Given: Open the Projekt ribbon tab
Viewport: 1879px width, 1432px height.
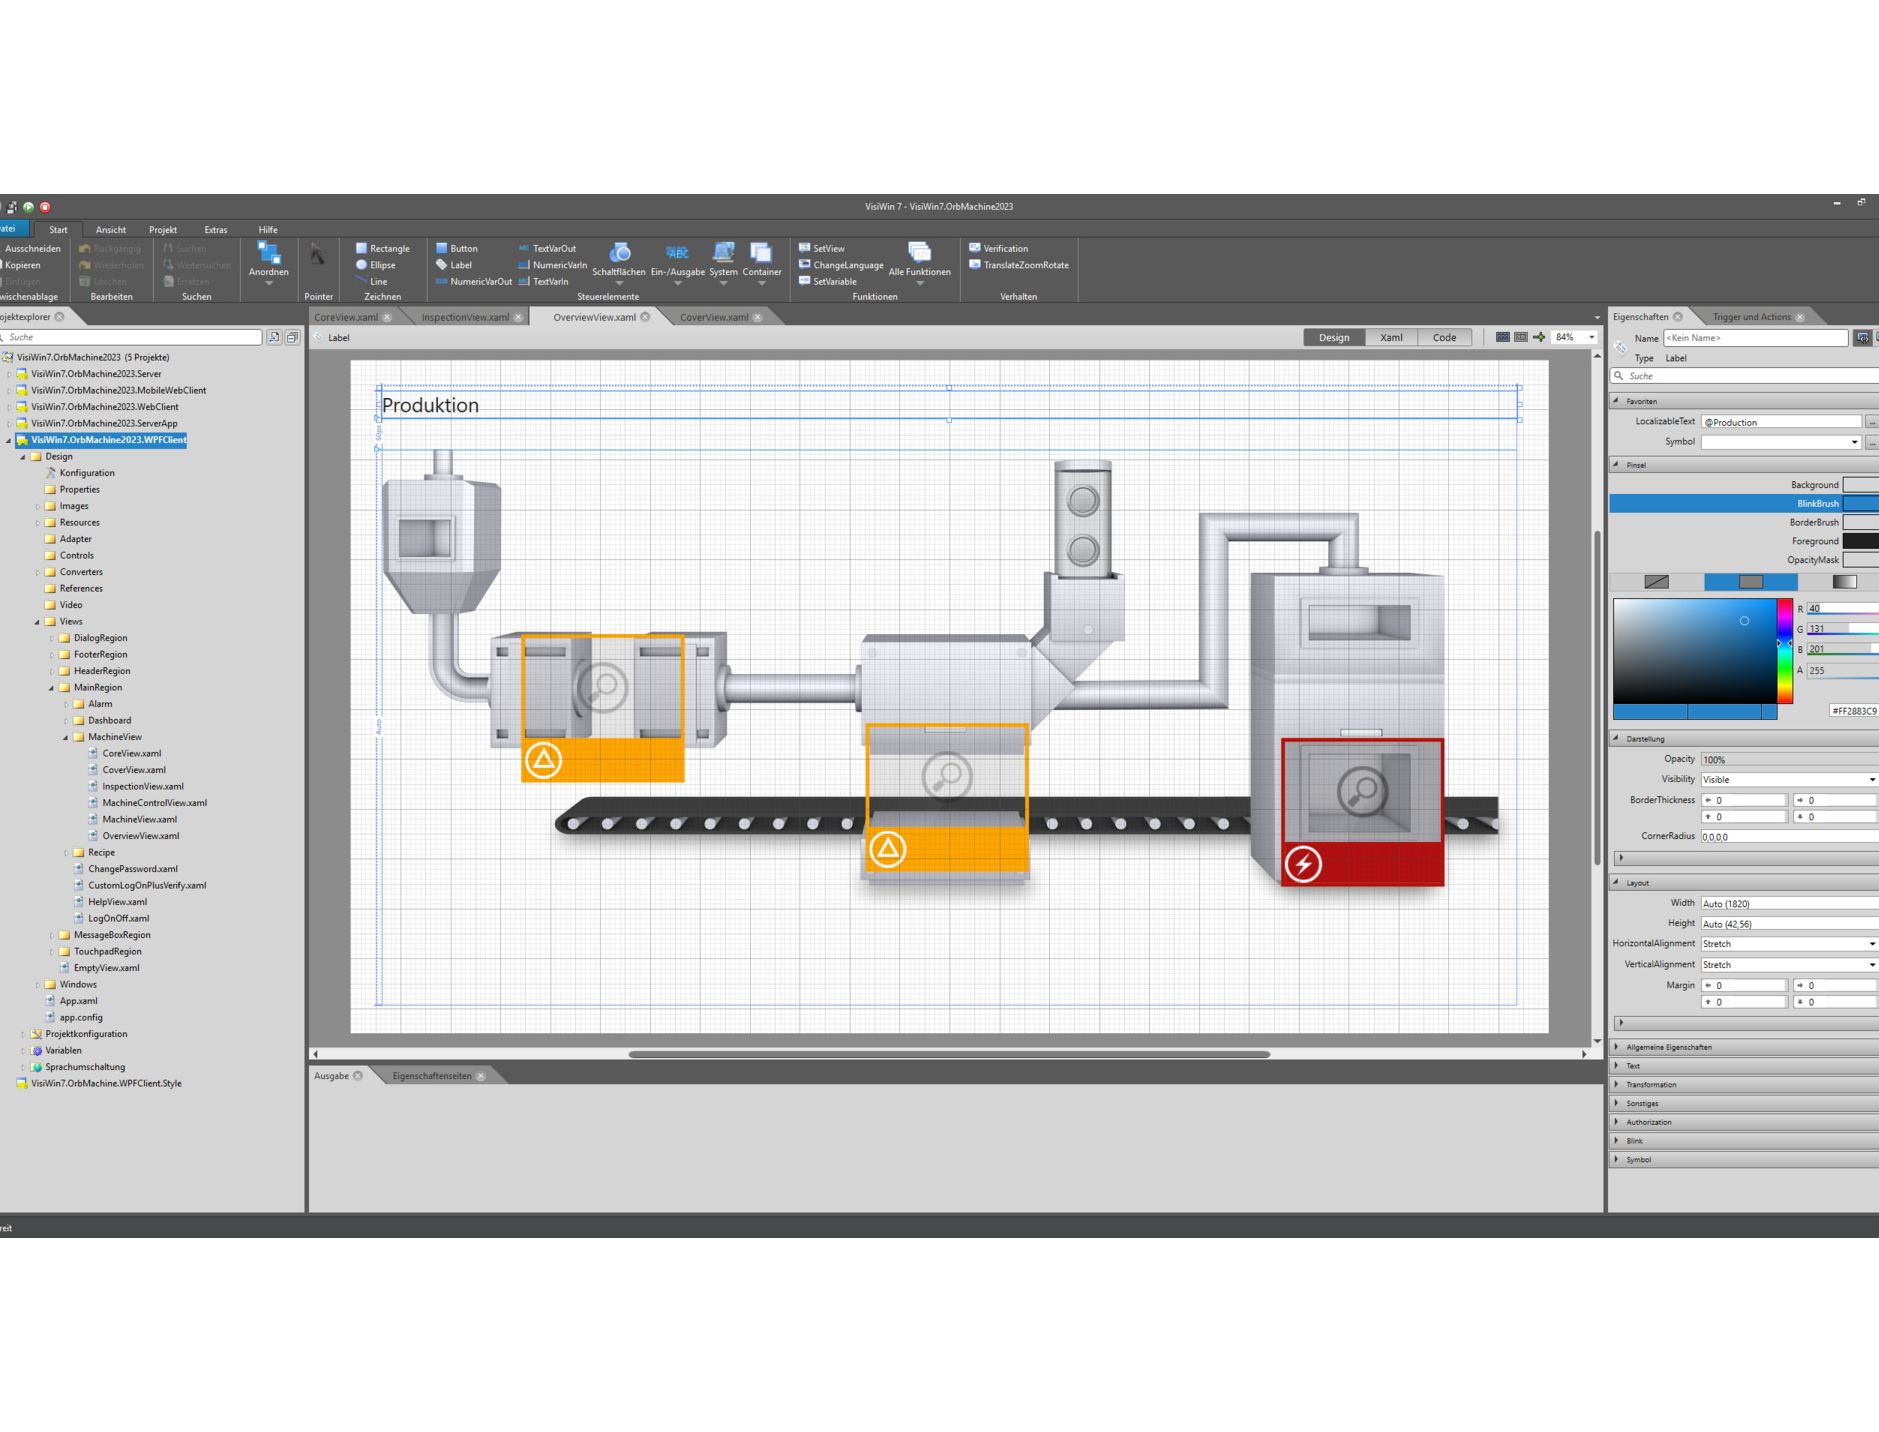Looking at the screenshot, I should click(x=163, y=230).
